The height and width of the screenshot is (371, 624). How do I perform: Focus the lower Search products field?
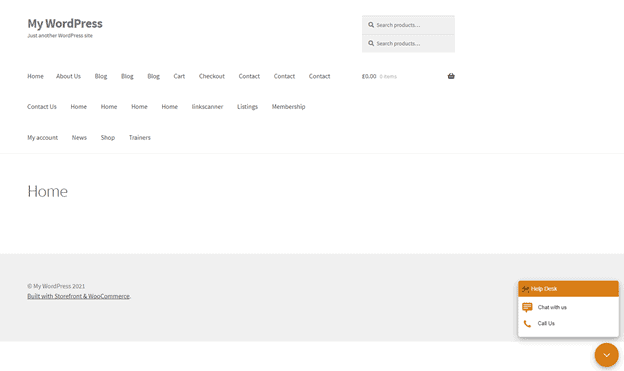[x=408, y=43]
